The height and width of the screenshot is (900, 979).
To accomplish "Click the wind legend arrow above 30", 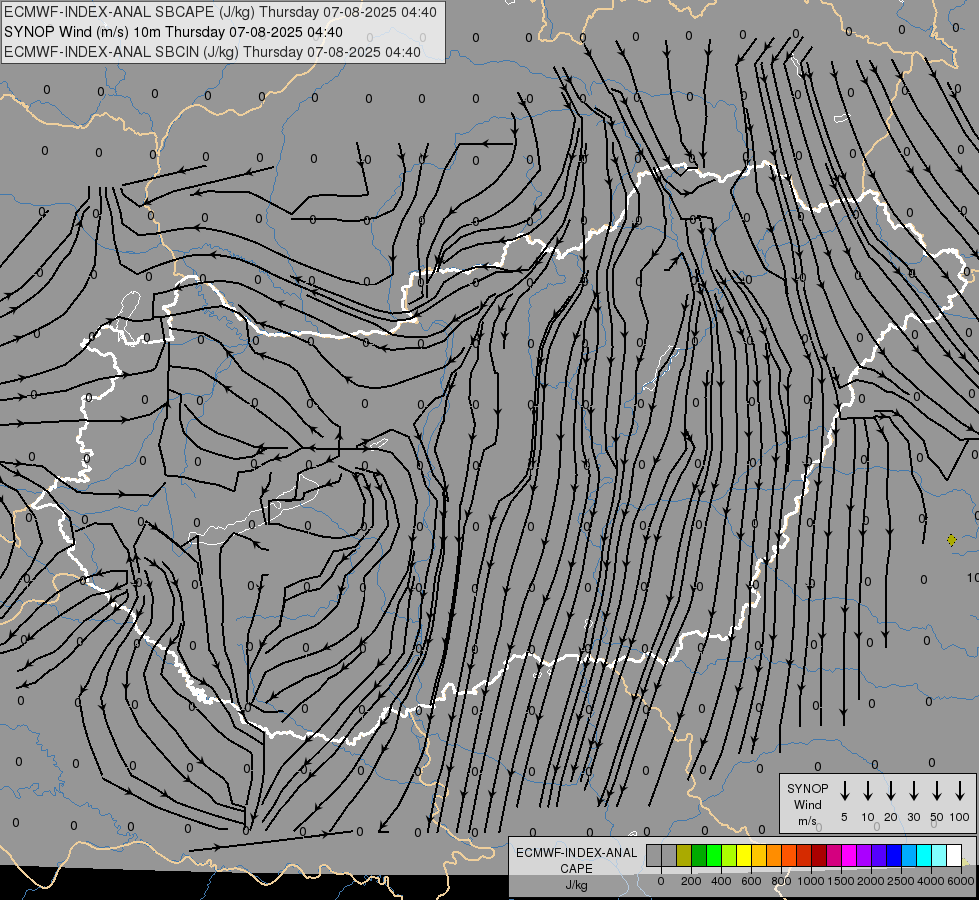I will point(913,791).
